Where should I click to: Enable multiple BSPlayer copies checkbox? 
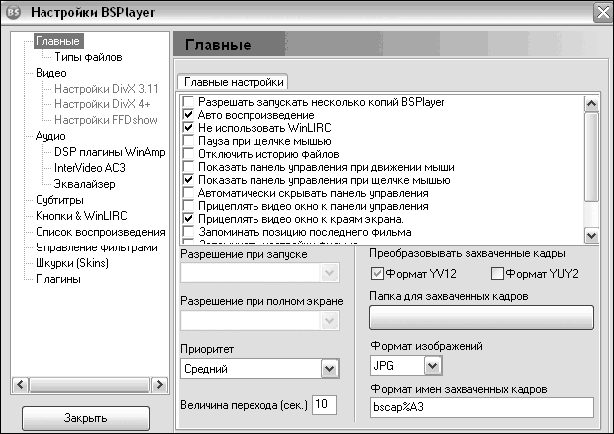click(x=188, y=102)
